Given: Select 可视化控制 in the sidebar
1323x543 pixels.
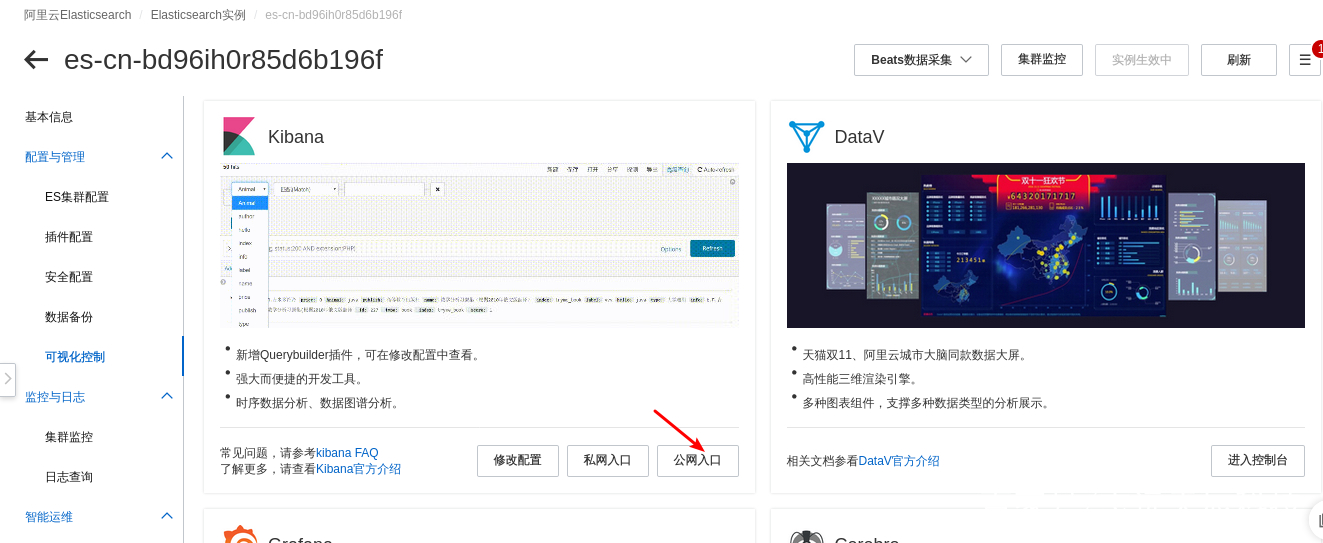Looking at the screenshot, I should click(x=75, y=357).
